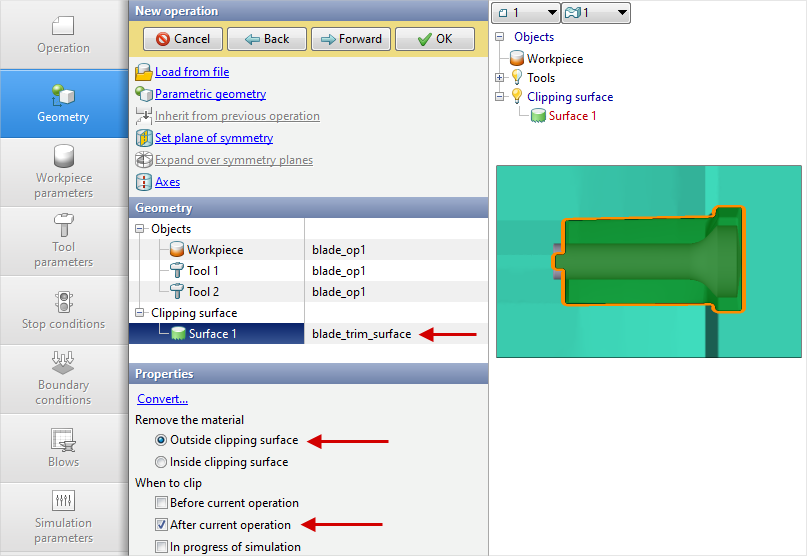Open the first view dropdown above the tree
This screenshot has width=807, height=556.
coord(527,13)
